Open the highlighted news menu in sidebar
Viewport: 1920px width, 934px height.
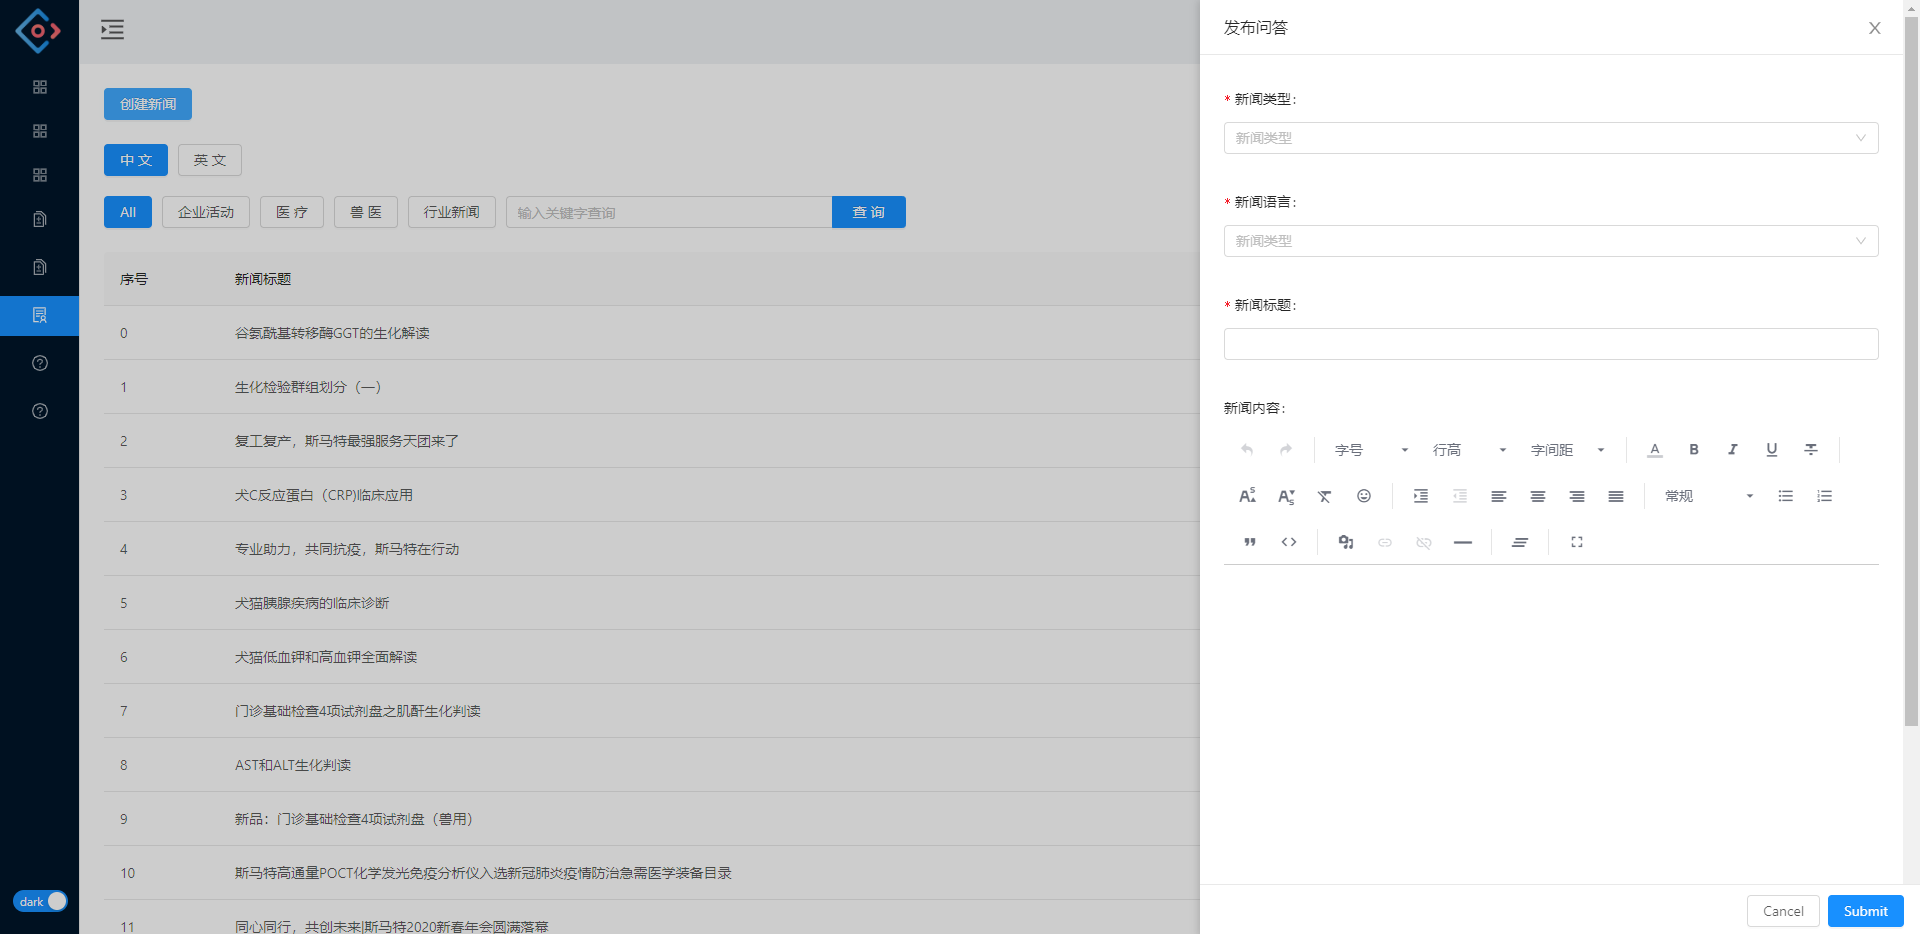point(40,315)
